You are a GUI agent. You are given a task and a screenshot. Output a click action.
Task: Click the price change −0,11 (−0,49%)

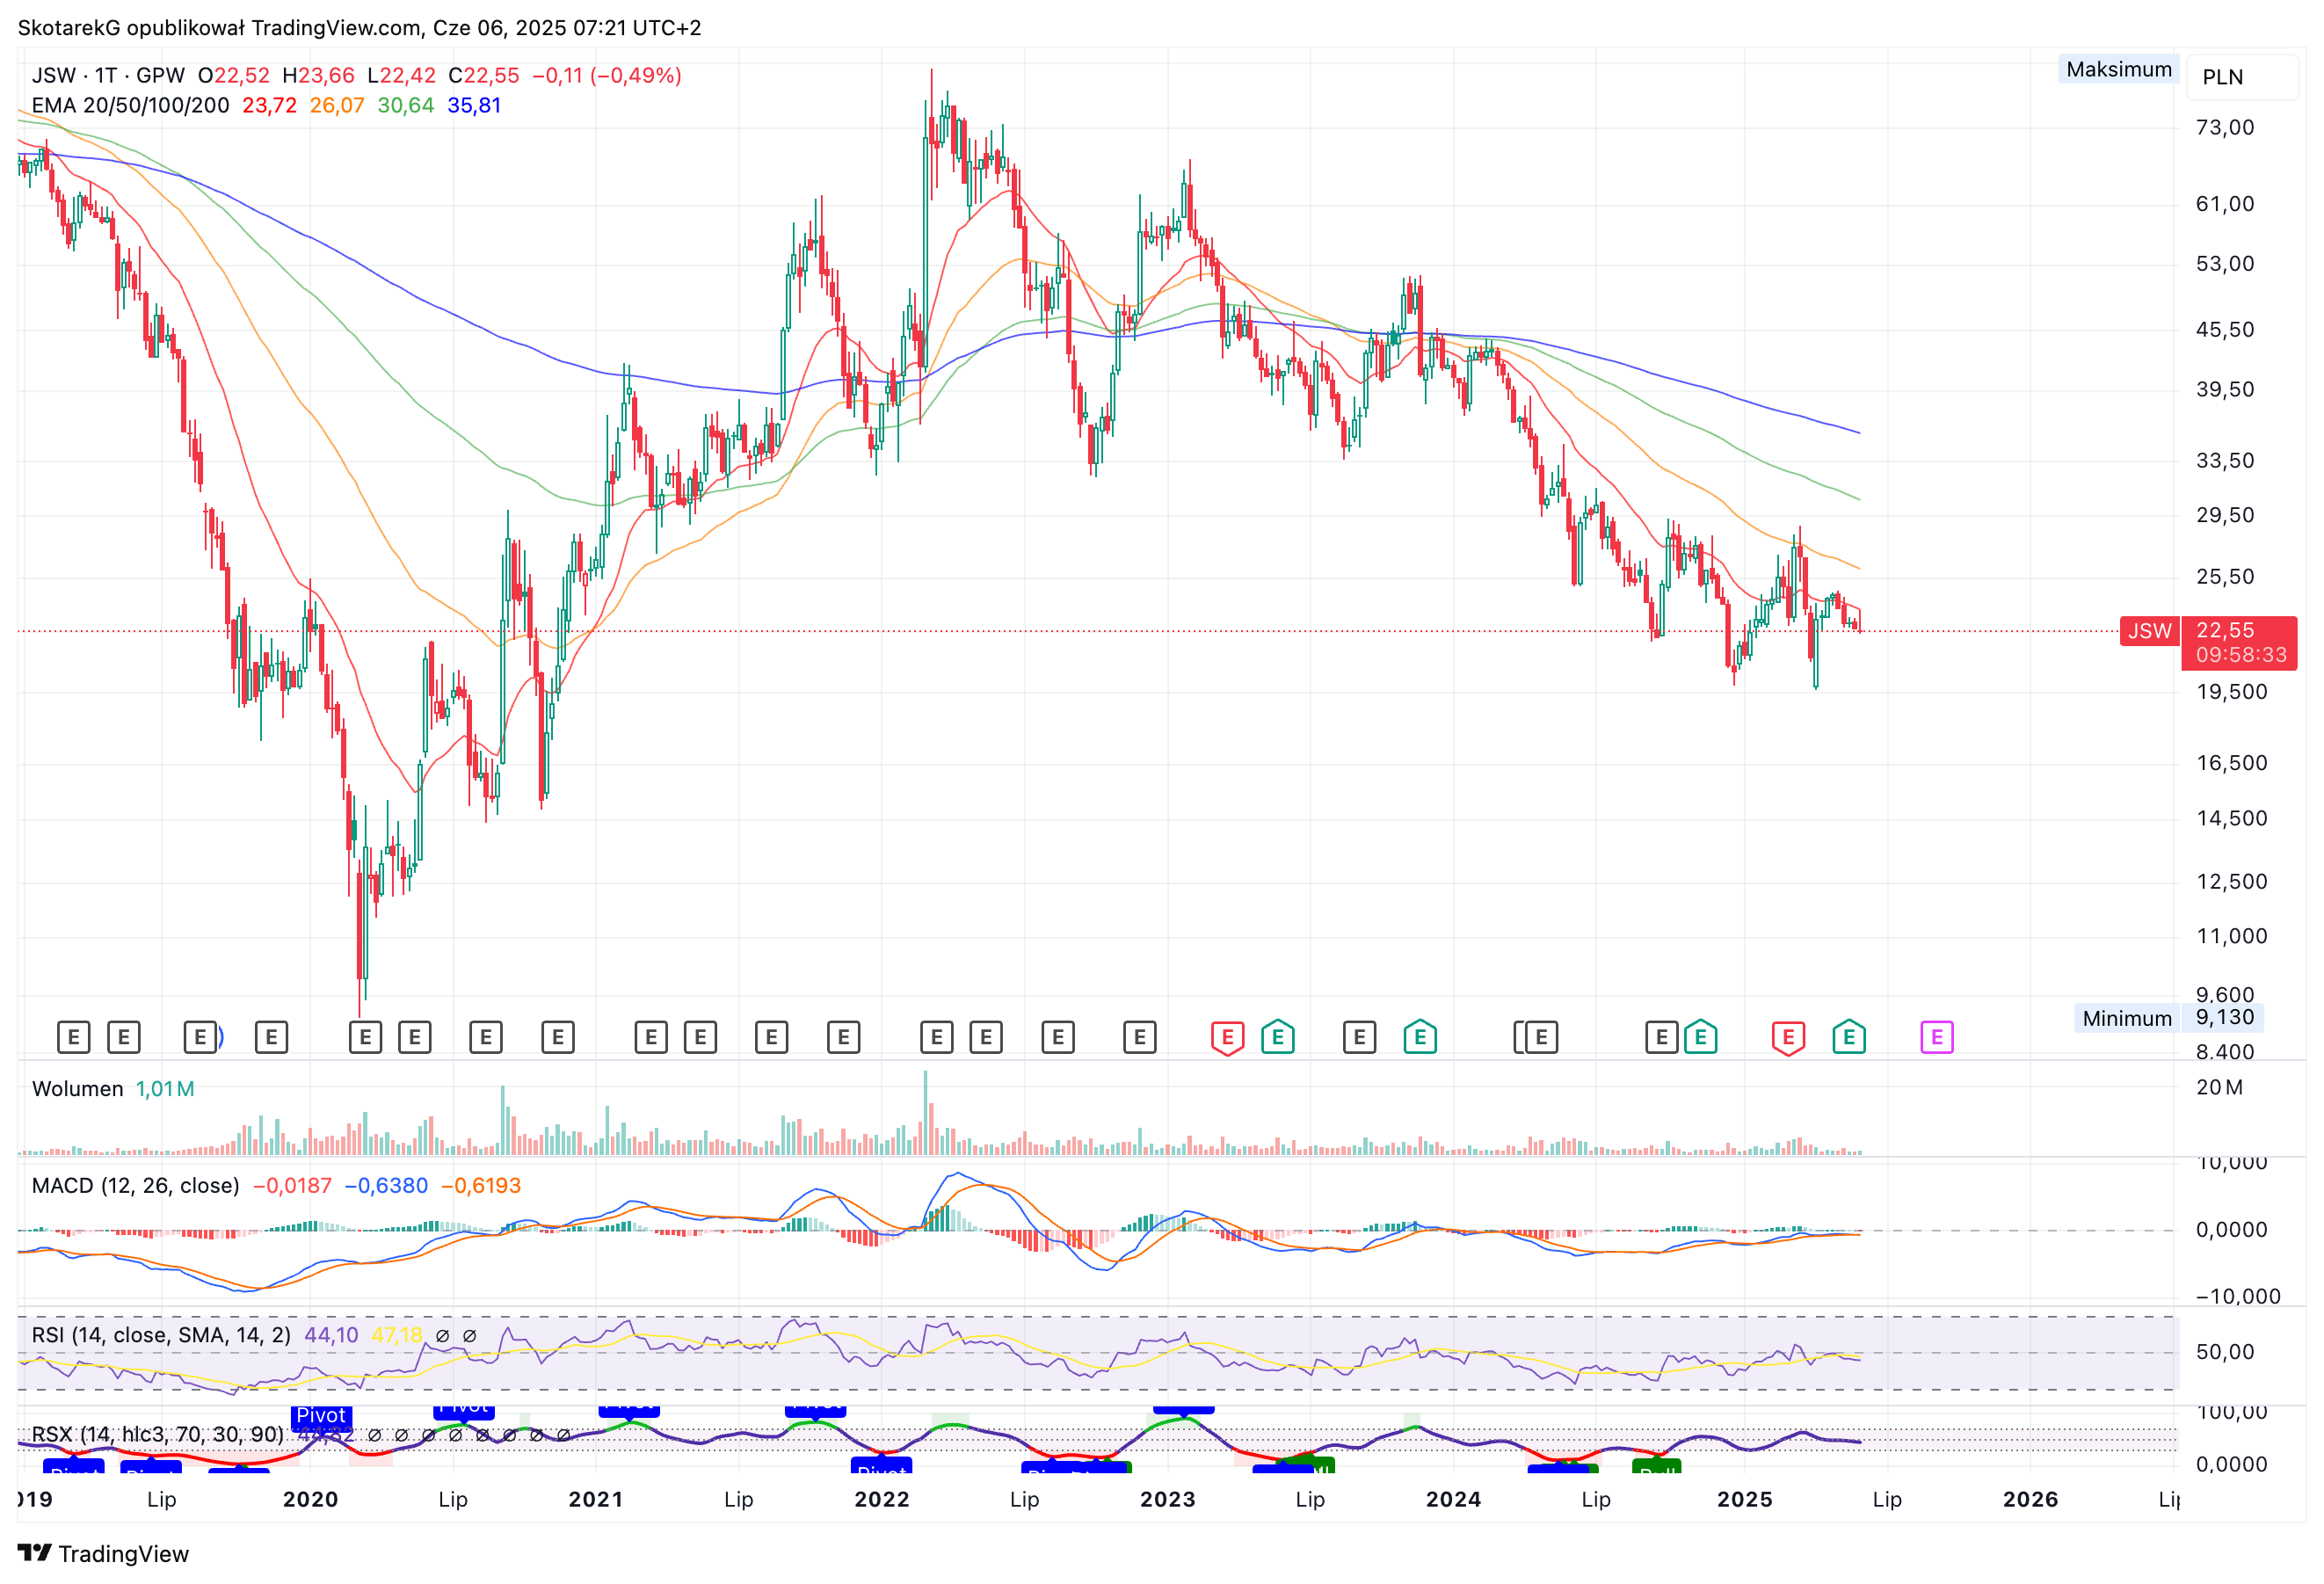tap(606, 75)
